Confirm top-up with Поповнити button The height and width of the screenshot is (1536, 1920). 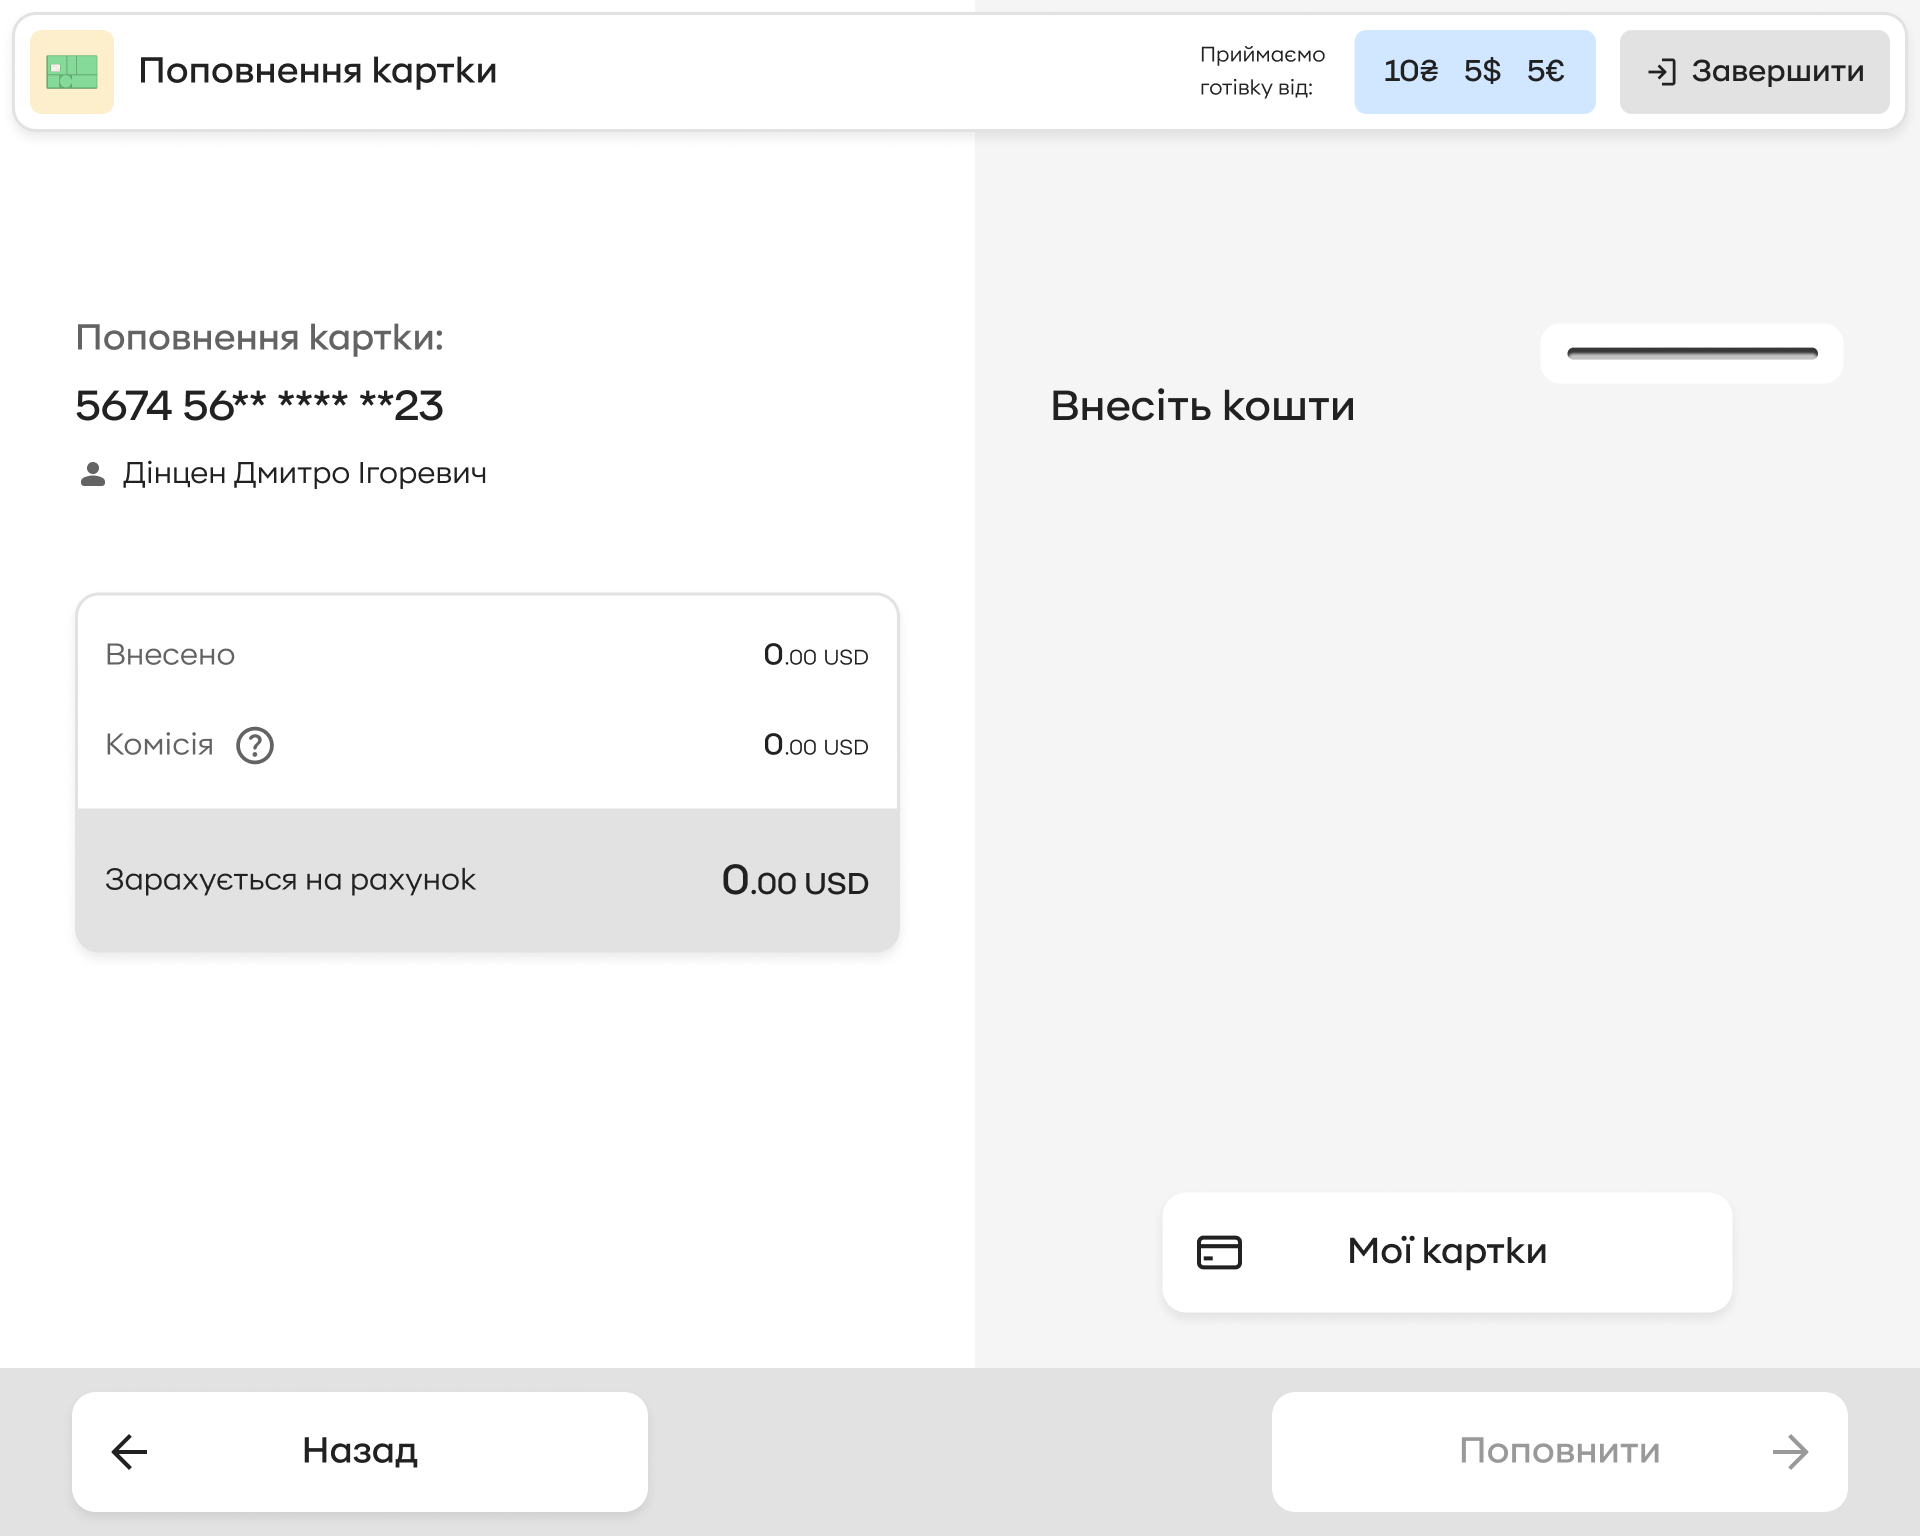(x=1559, y=1452)
